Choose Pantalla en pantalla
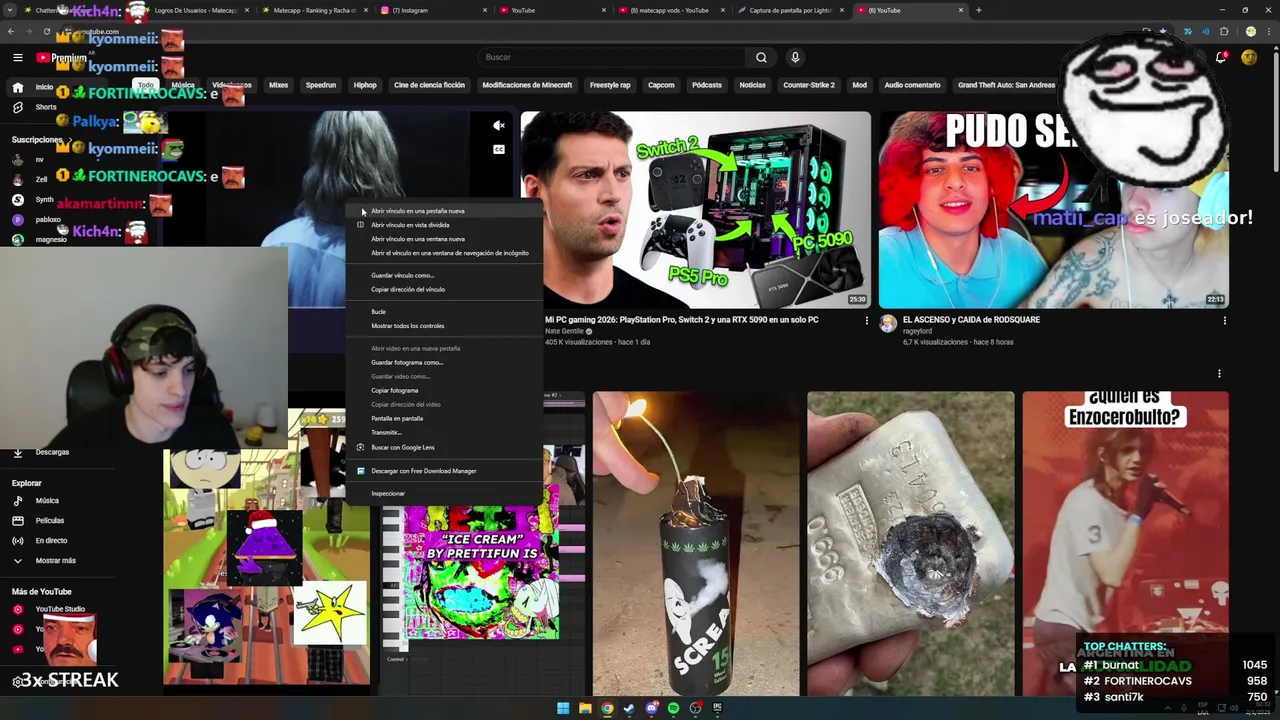The width and height of the screenshot is (1280, 720). 445,418
